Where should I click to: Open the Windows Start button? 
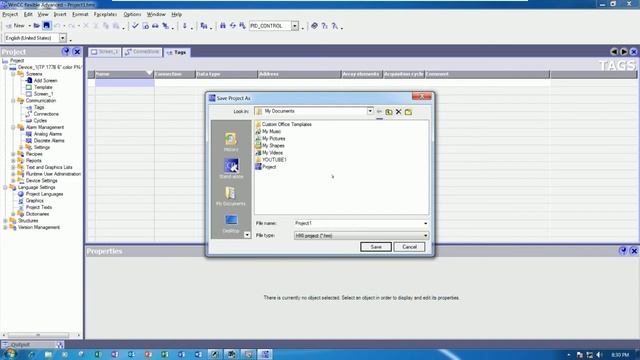coord(10,353)
